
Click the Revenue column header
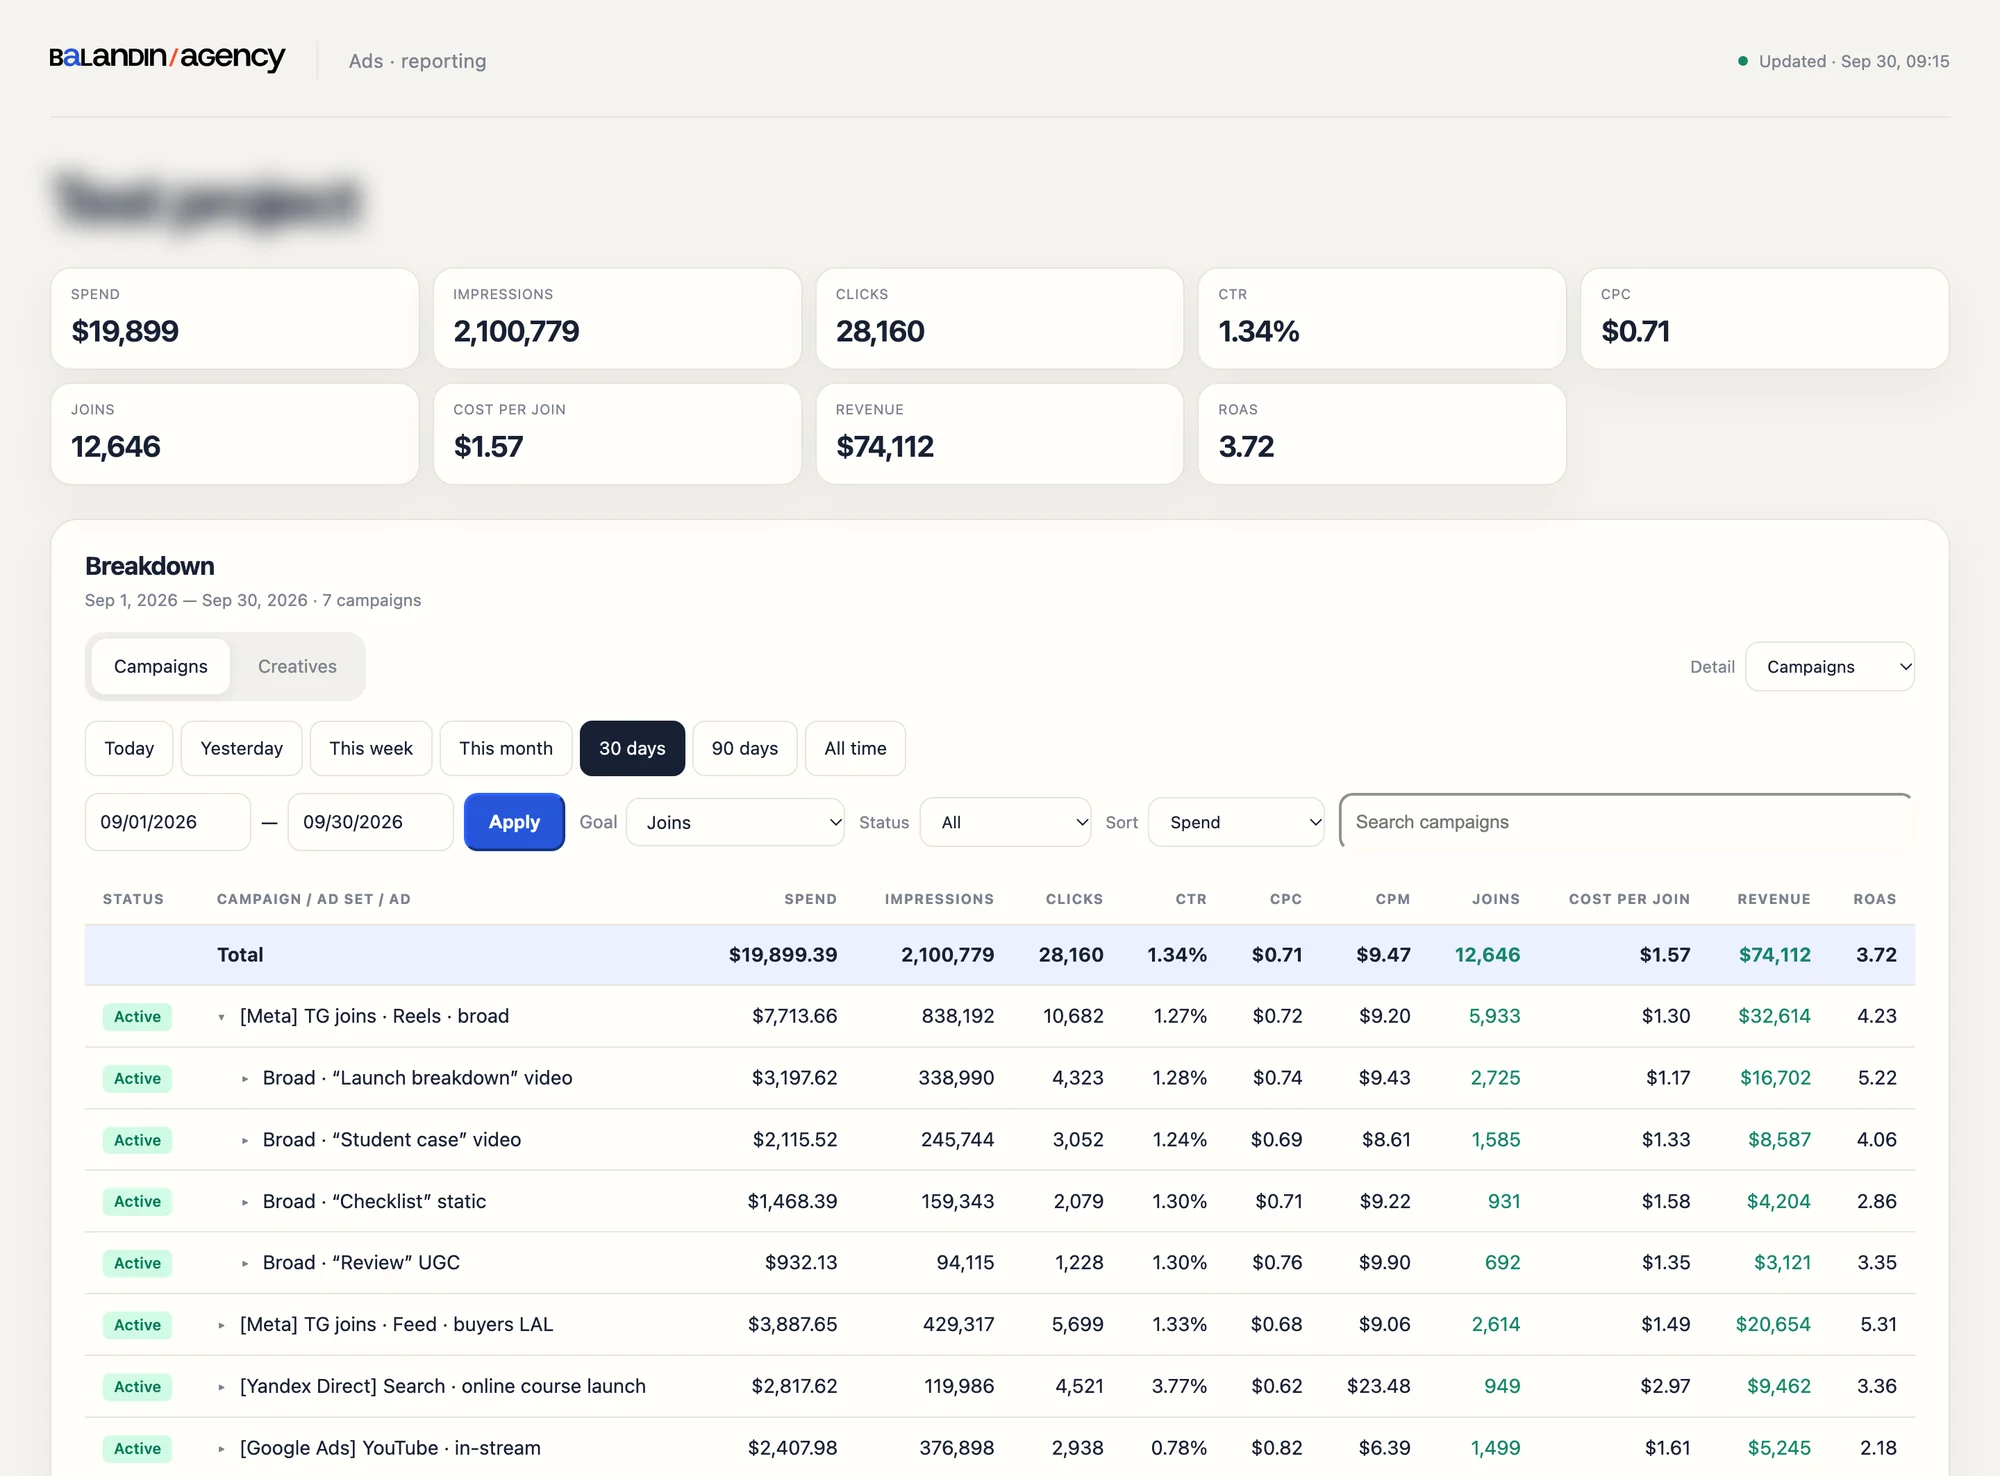click(x=1774, y=899)
